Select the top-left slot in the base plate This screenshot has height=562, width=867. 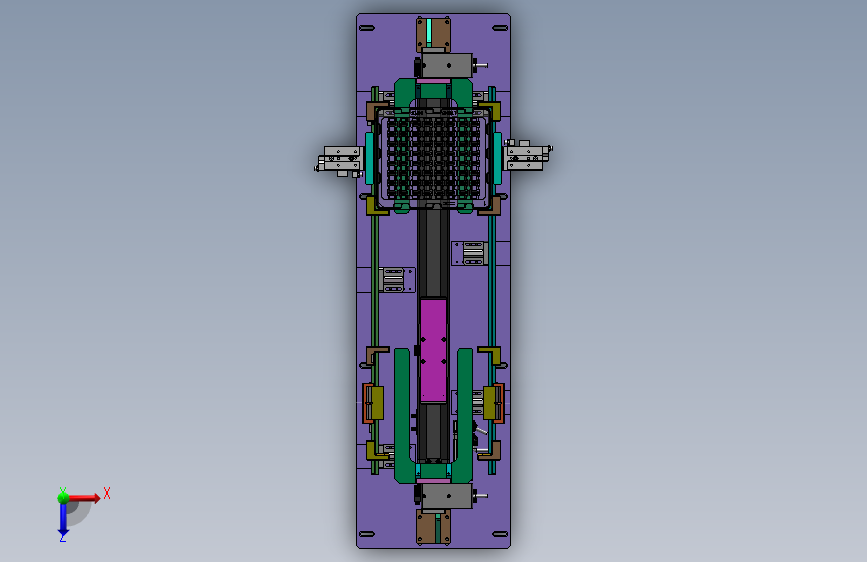pos(367,28)
